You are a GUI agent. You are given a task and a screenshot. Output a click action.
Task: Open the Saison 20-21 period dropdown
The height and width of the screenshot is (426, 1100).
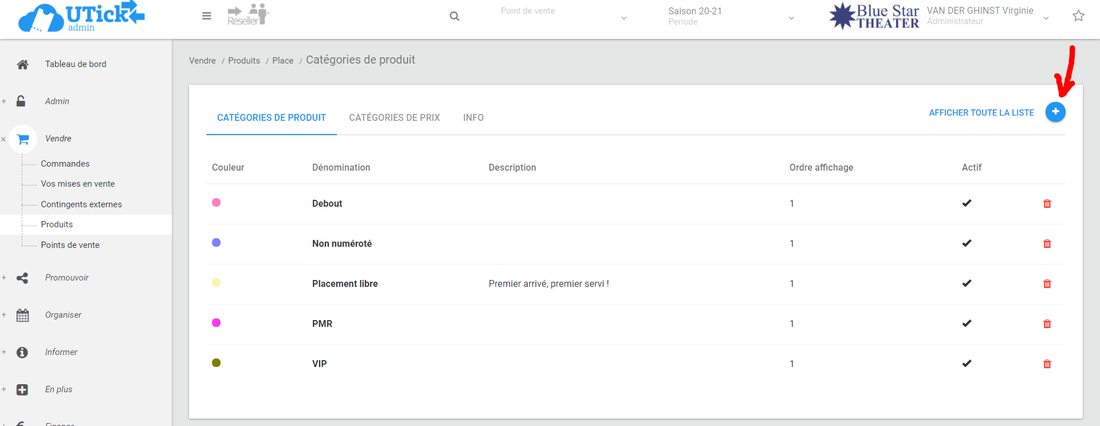731,17
